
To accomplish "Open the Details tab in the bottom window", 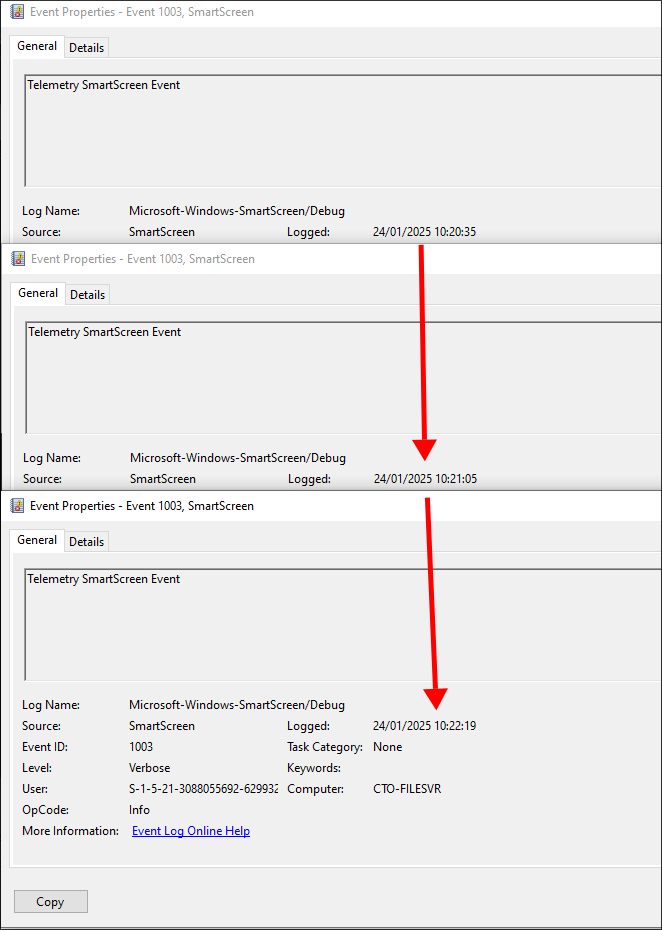I will 87,542.
